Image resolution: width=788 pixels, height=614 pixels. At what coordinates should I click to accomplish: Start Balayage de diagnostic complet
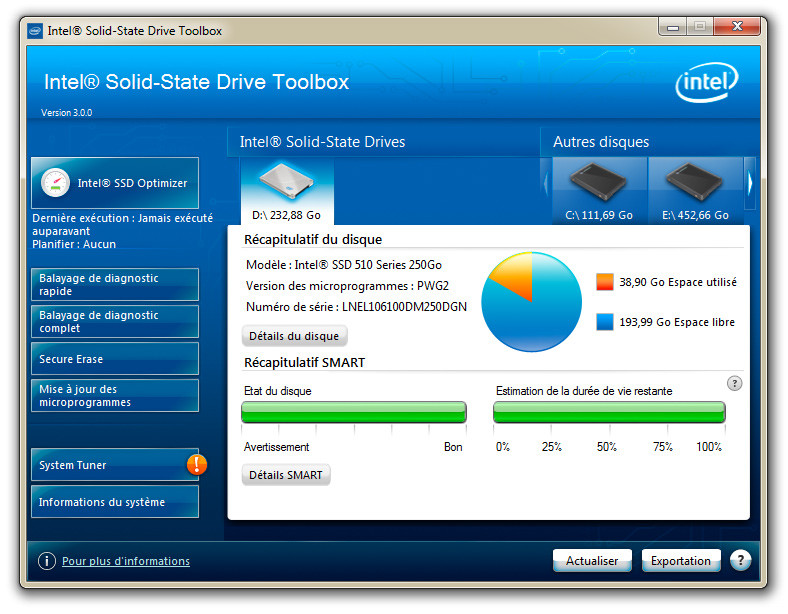coord(115,322)
